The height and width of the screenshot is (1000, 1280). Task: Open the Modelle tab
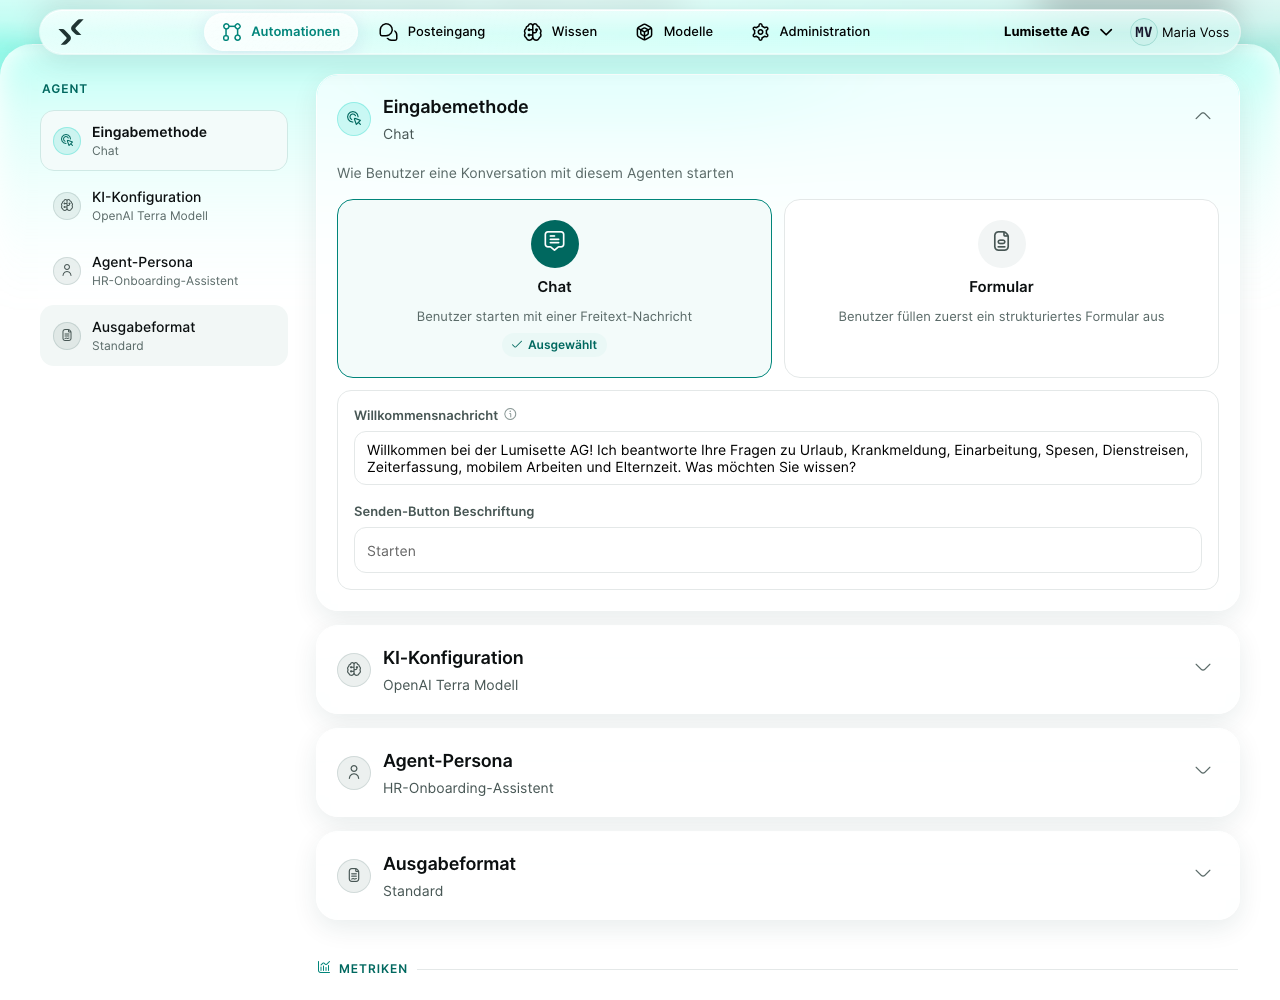(x=674, y=32)
